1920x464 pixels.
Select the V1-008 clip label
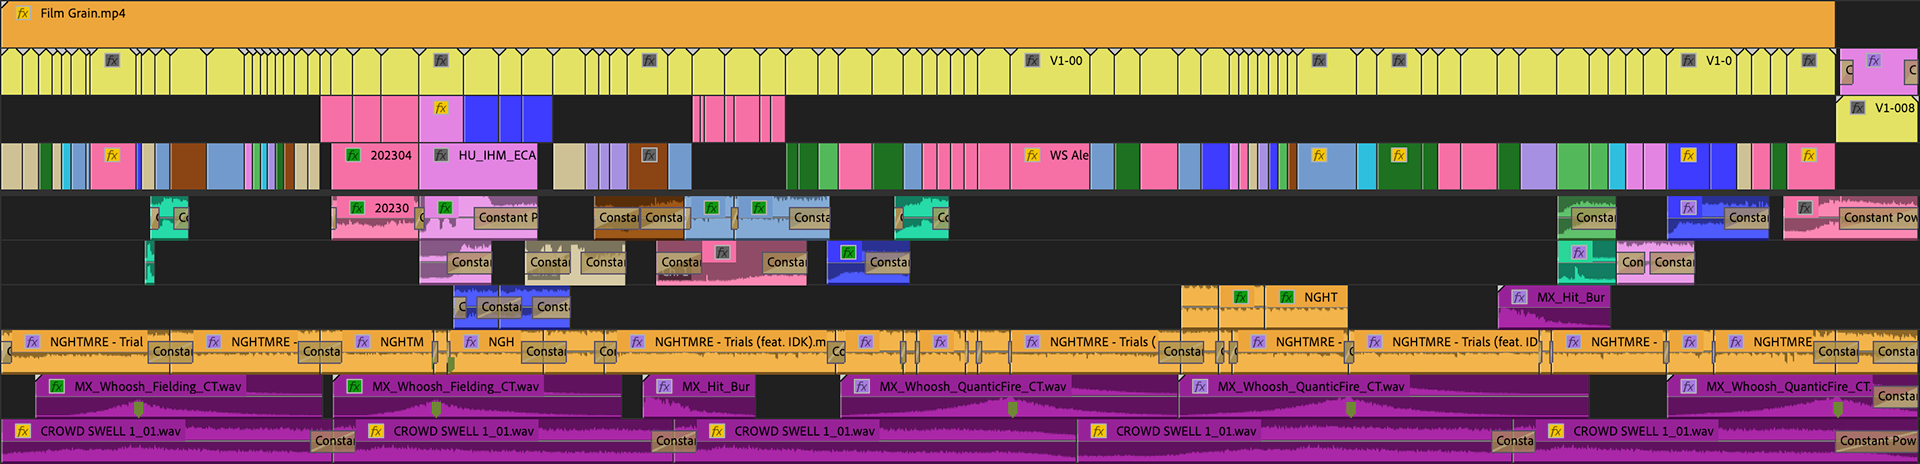click(1895, 108)
